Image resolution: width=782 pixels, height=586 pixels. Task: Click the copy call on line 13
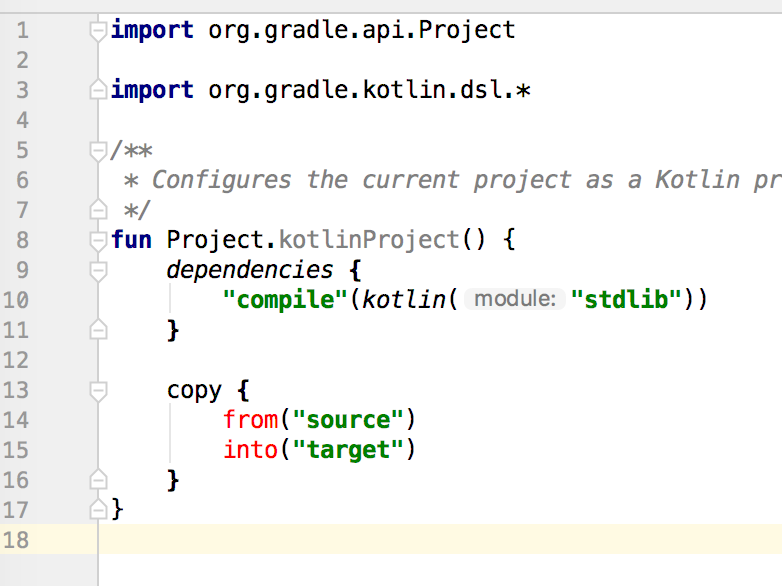click(x=195, y=391)
